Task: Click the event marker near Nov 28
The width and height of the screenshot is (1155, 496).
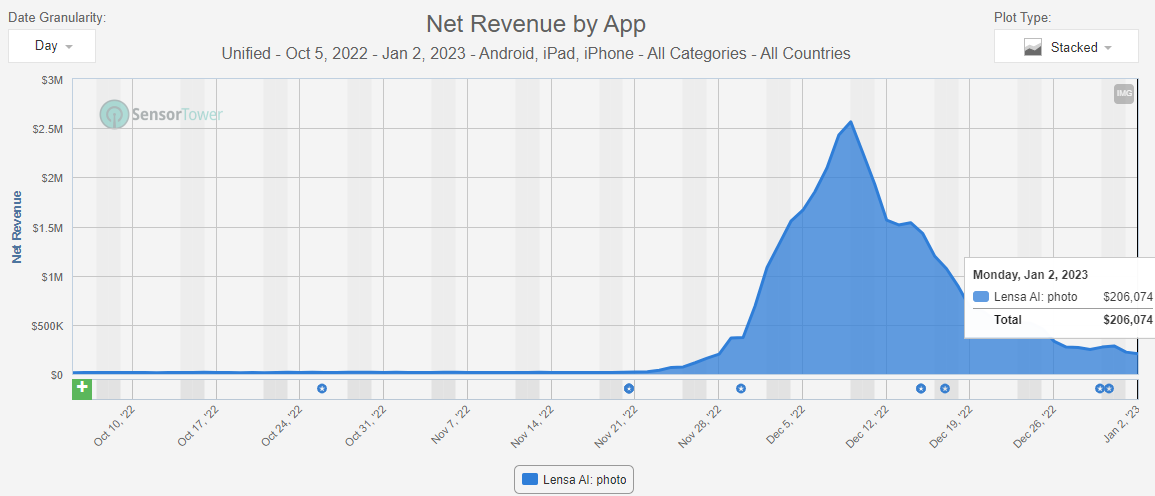Action: click(x=741, y=388)
